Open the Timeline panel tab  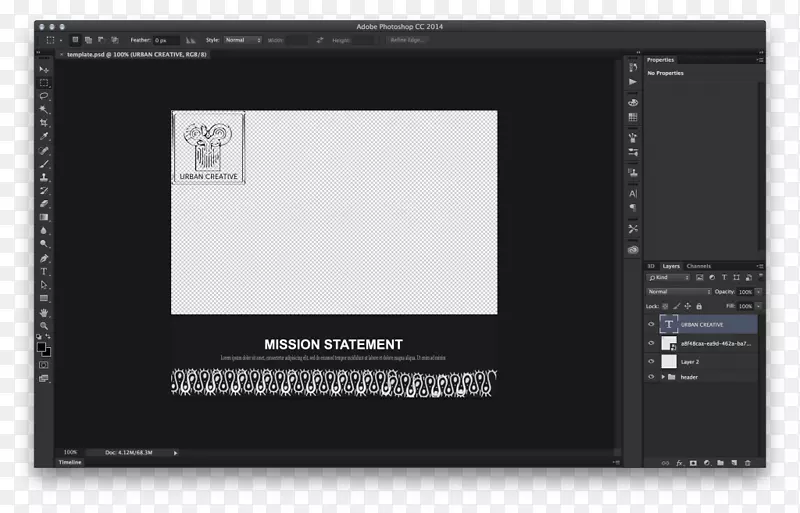point(70,462)
